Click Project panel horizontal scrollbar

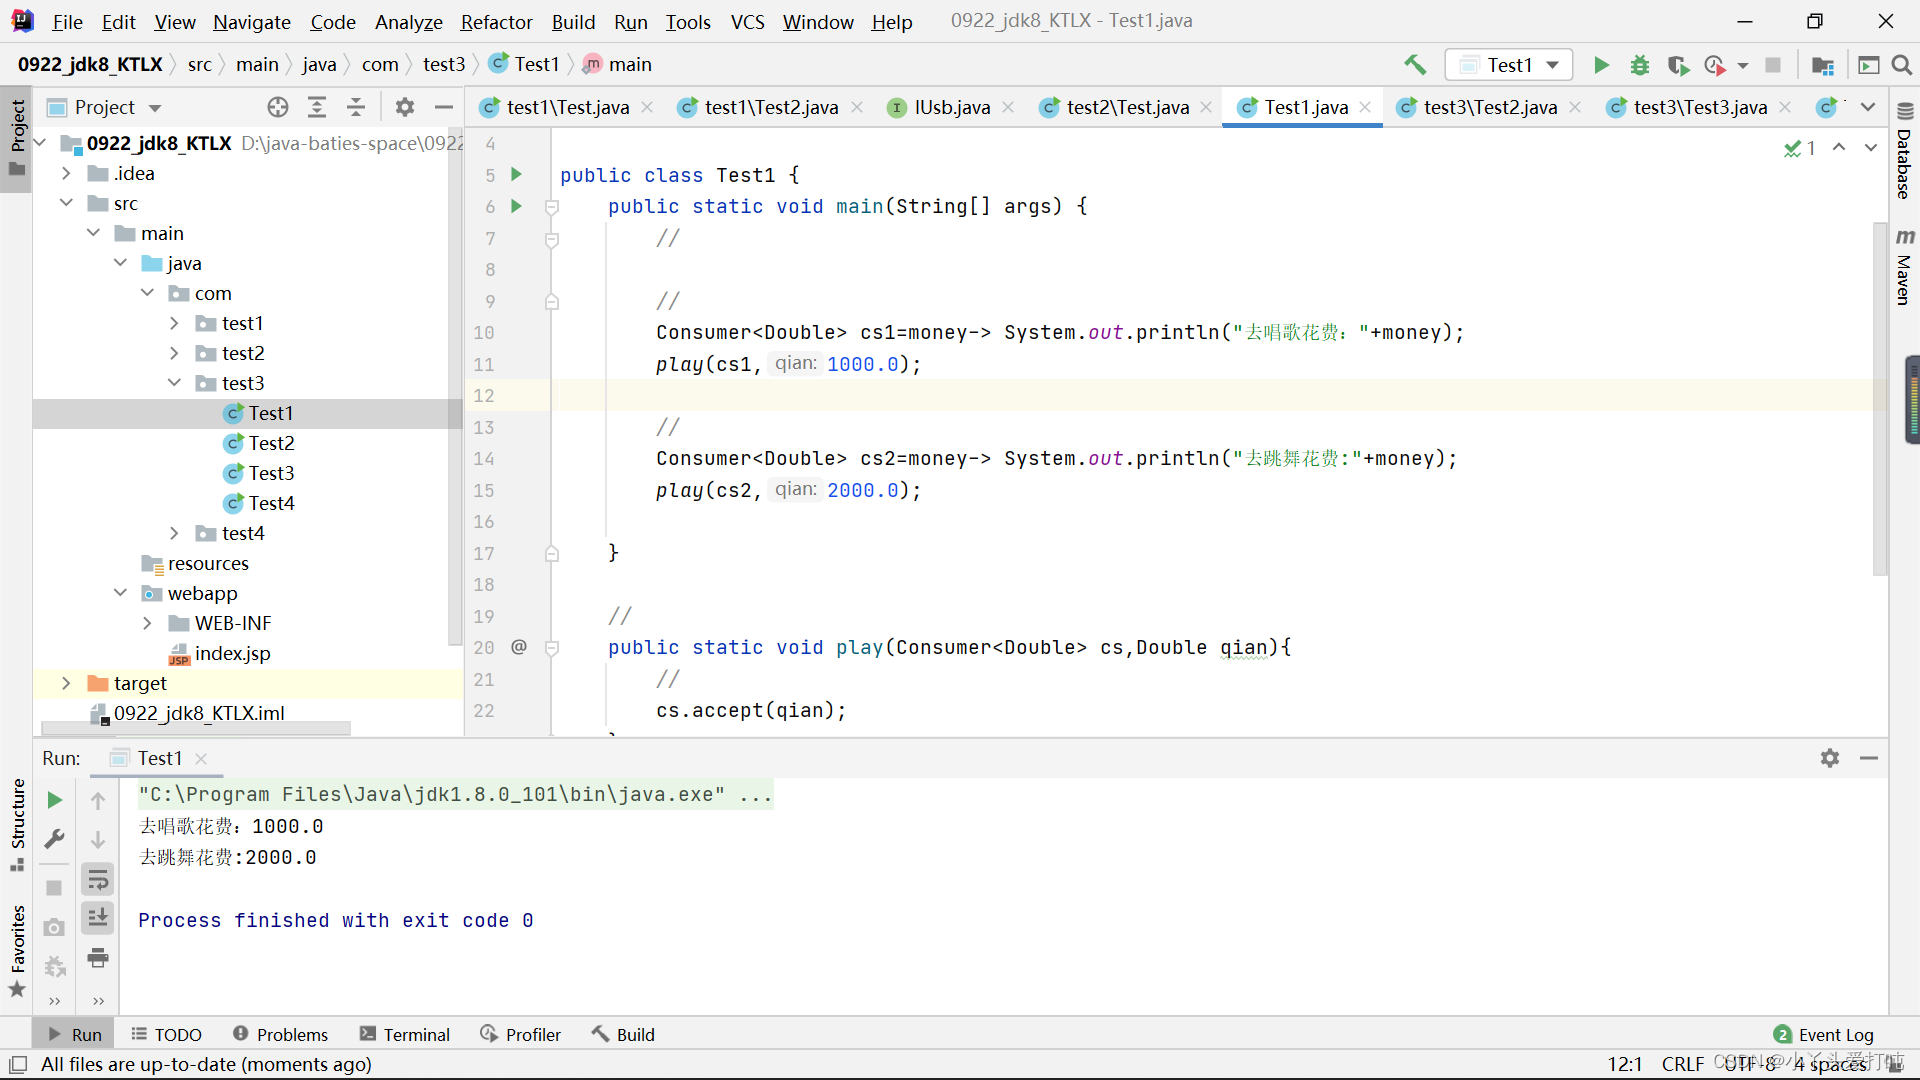[195, 728]
